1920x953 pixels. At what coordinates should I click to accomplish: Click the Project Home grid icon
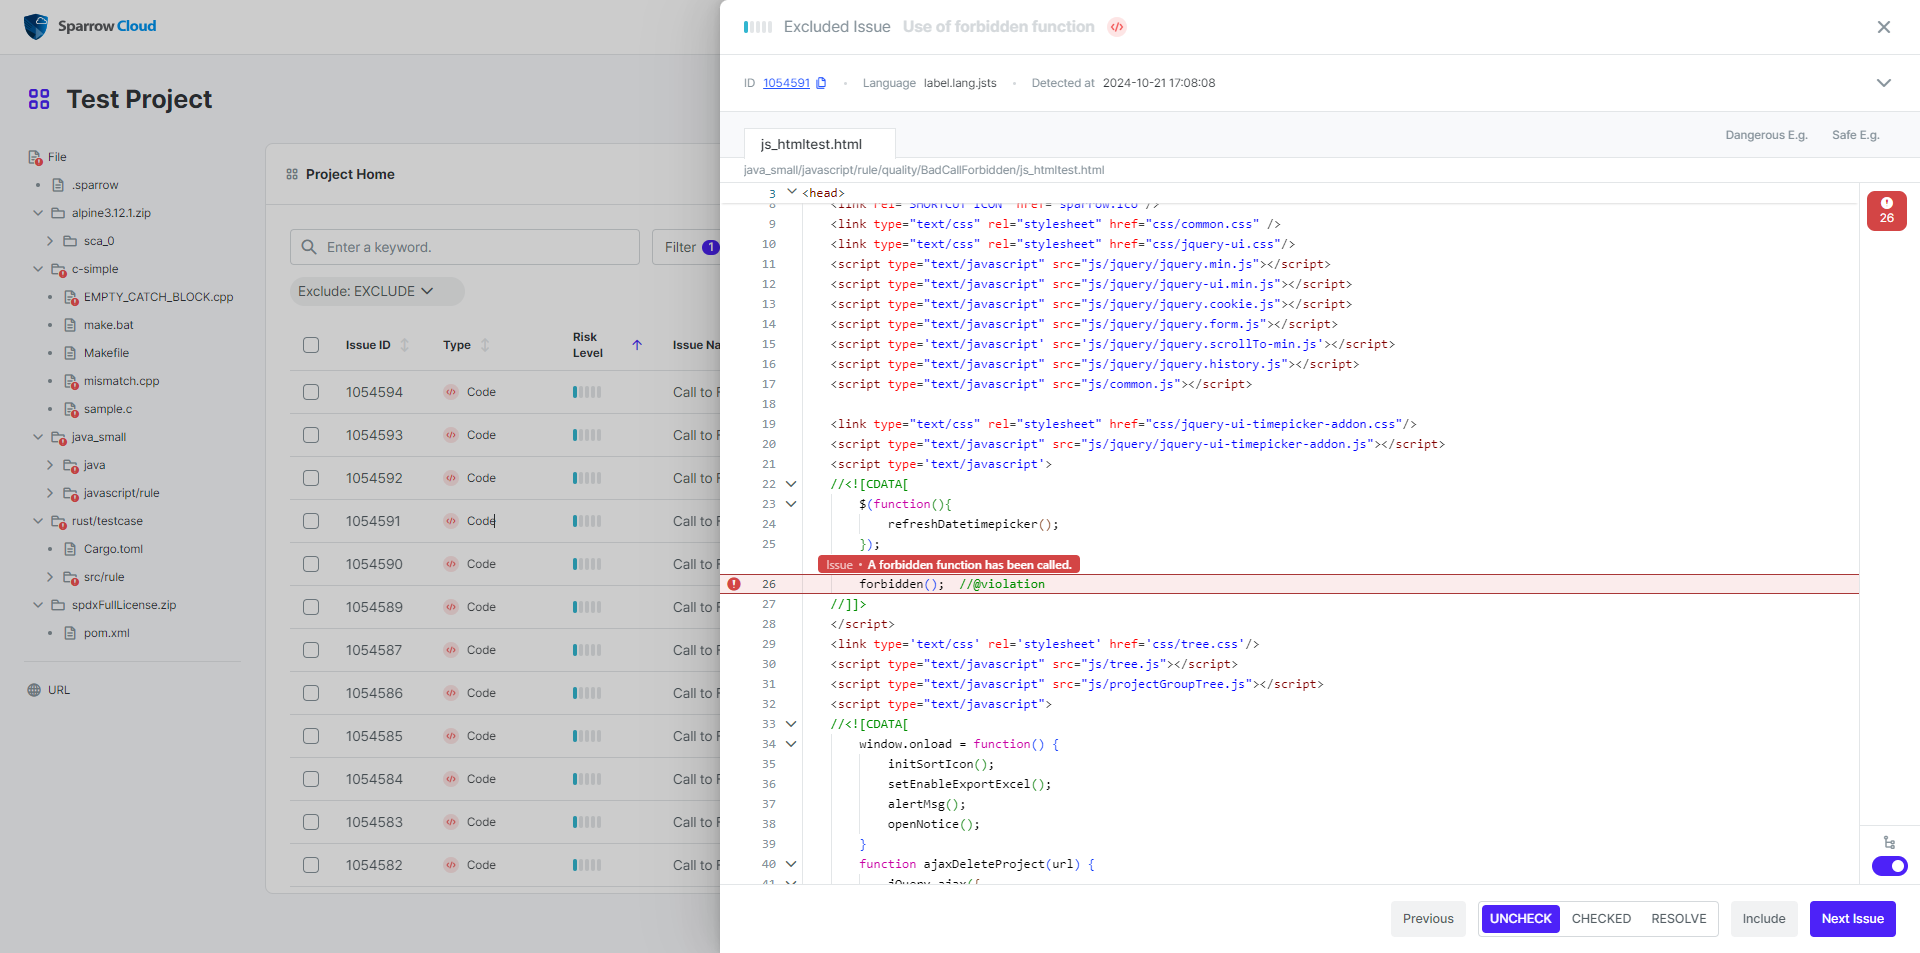click(292, 174)
